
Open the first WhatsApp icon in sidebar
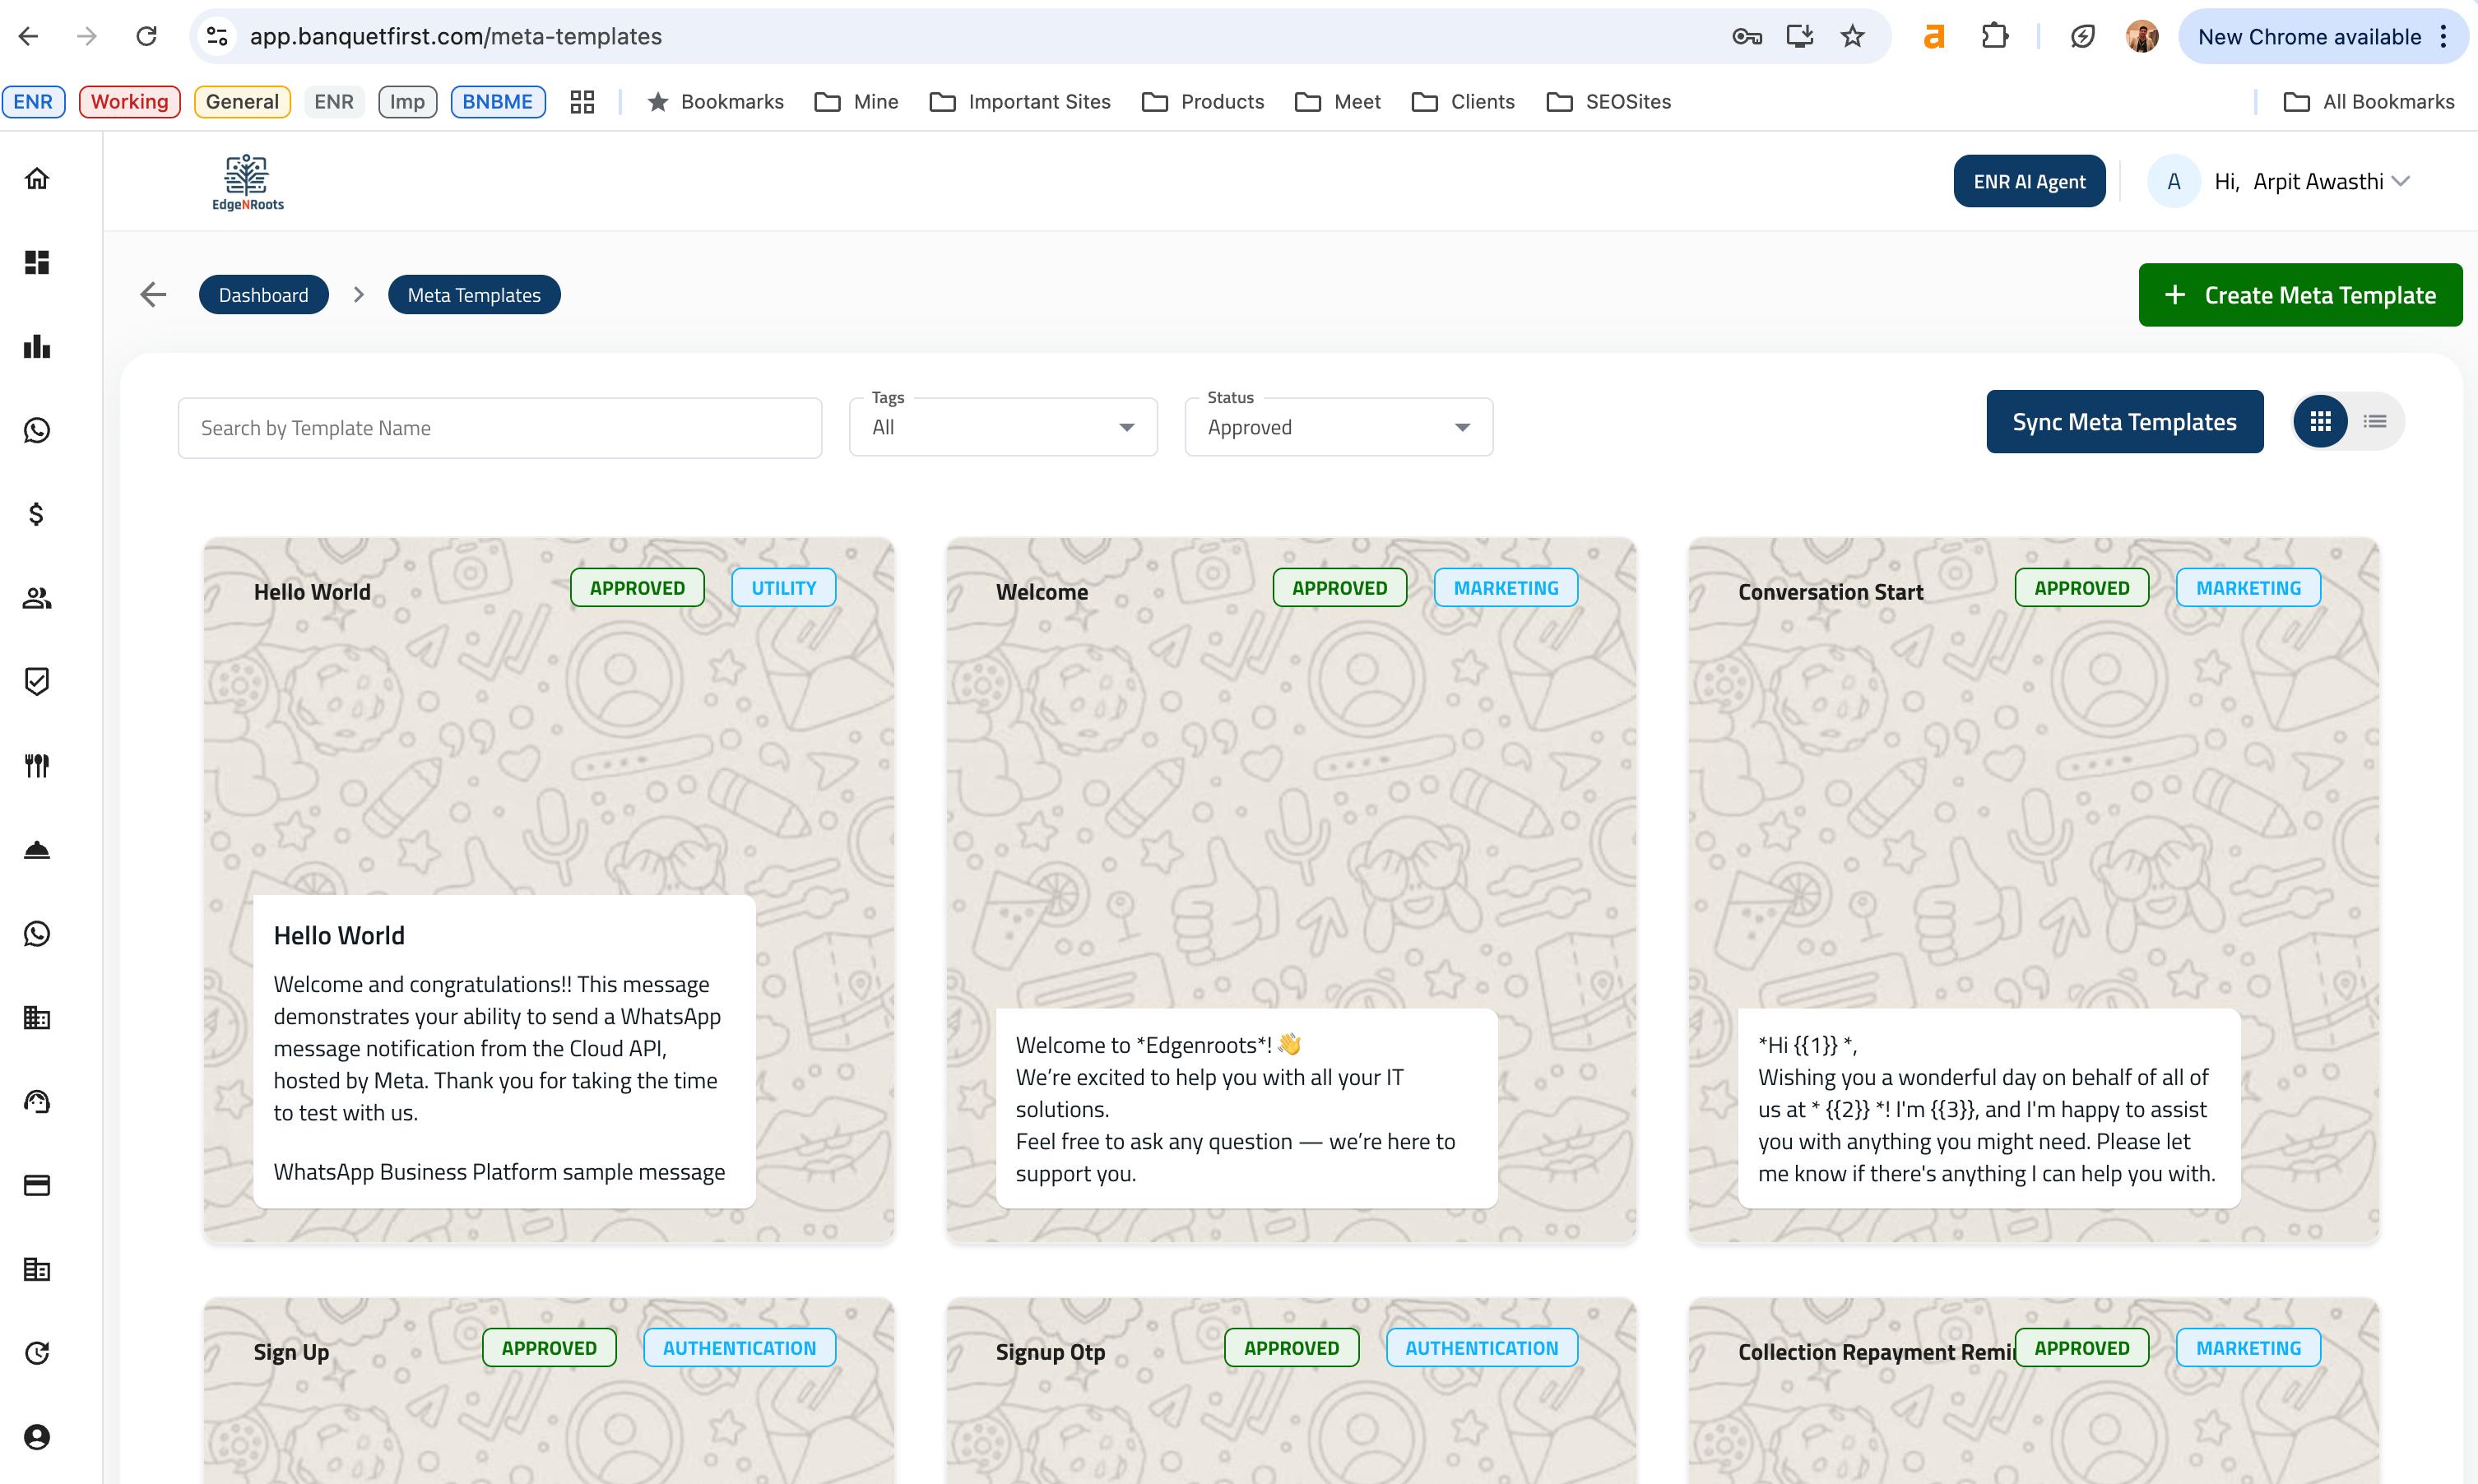click(x=37, y=431)
